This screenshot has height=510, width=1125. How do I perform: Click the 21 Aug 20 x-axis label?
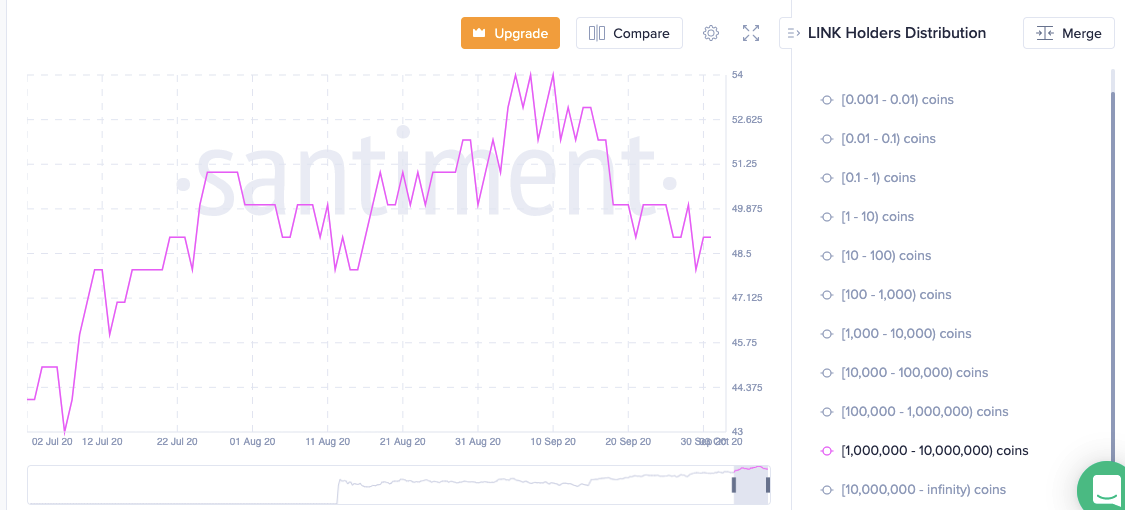click(x=403, y=442)
